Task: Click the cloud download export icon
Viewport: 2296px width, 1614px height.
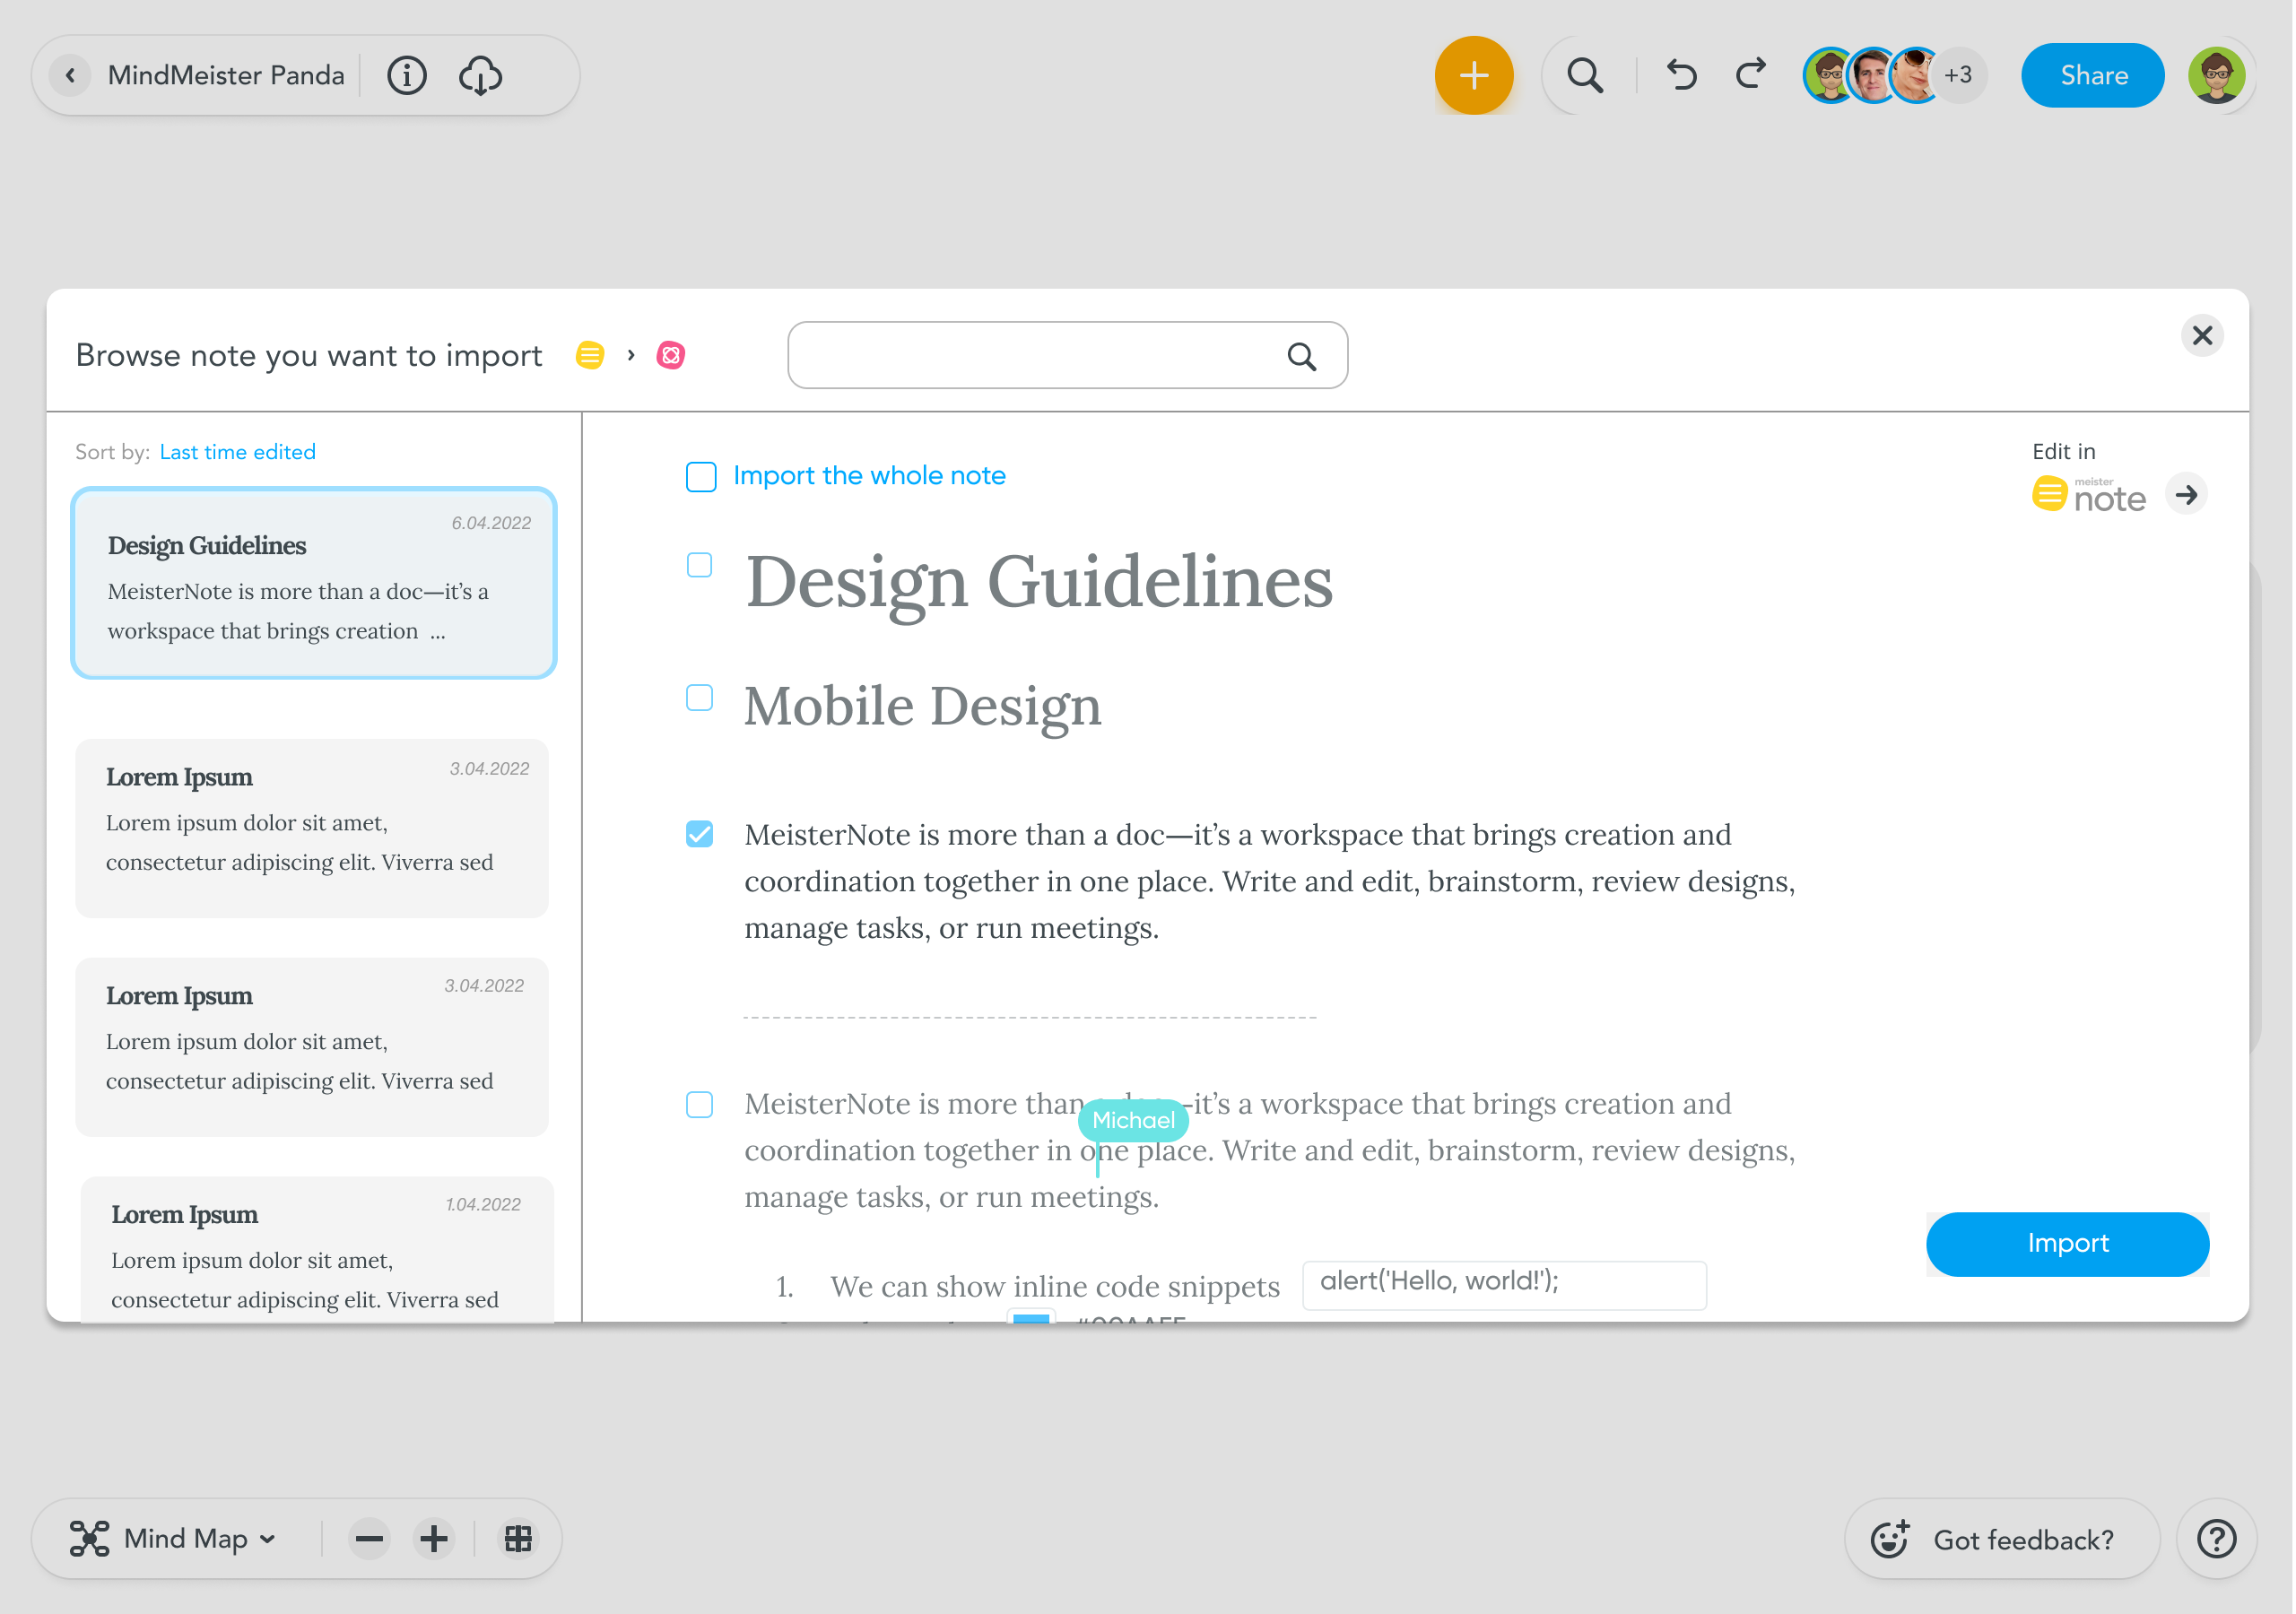Action: coord(480,76)
